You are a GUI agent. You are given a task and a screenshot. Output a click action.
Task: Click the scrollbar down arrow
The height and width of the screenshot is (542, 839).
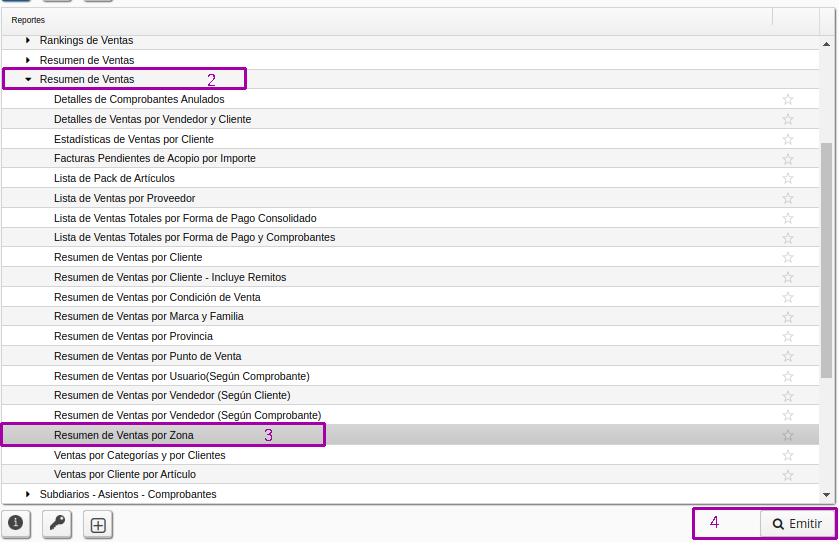826,495
